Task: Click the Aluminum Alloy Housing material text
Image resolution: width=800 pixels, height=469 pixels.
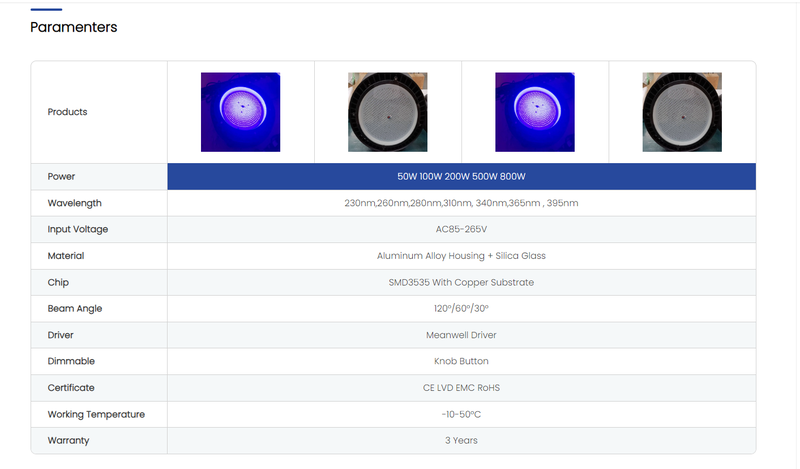Action: [x=461, y=256]
